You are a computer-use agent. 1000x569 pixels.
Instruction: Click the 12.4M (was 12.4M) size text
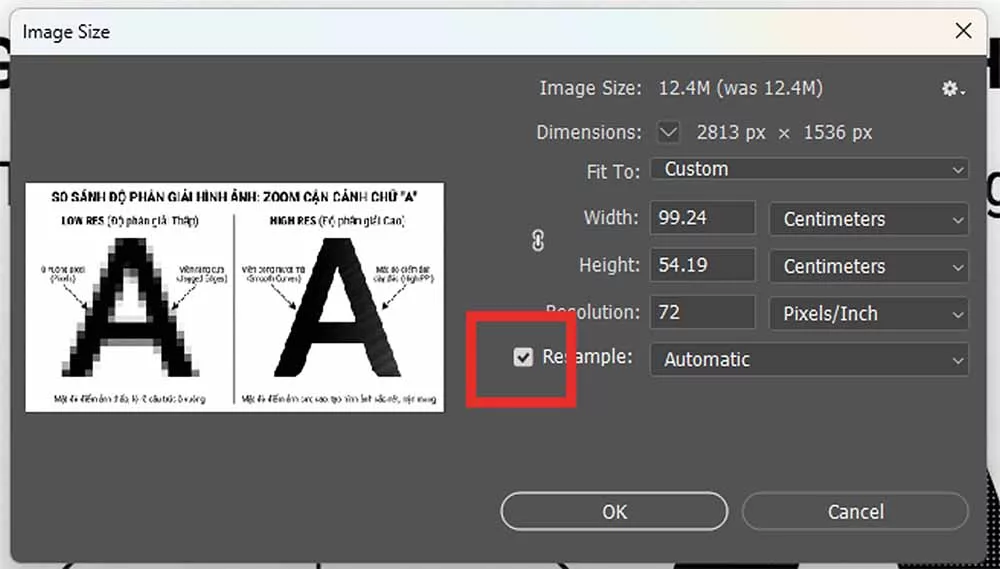click(740, 88)
